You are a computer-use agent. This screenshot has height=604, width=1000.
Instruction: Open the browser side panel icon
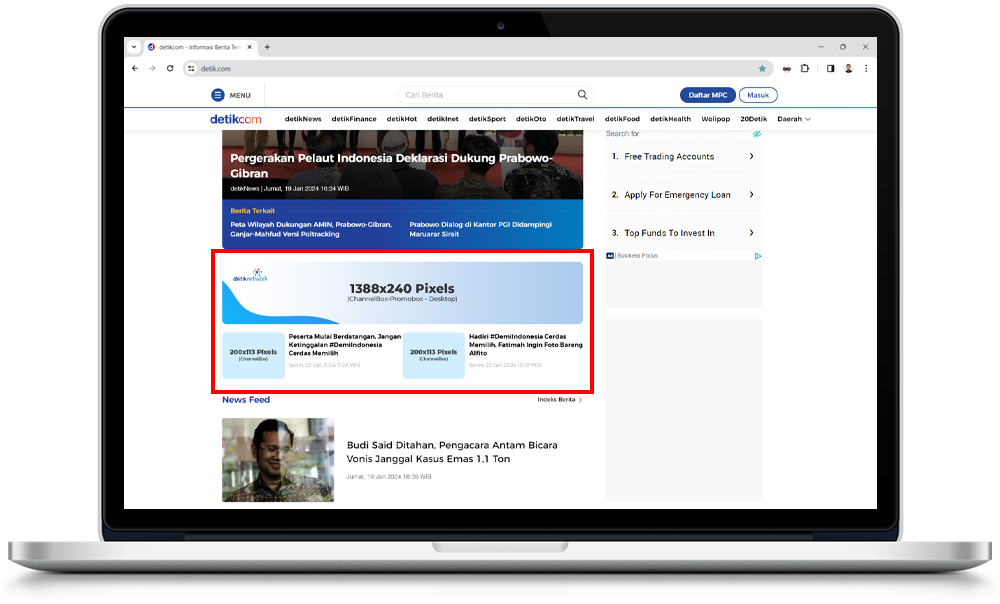829,69
